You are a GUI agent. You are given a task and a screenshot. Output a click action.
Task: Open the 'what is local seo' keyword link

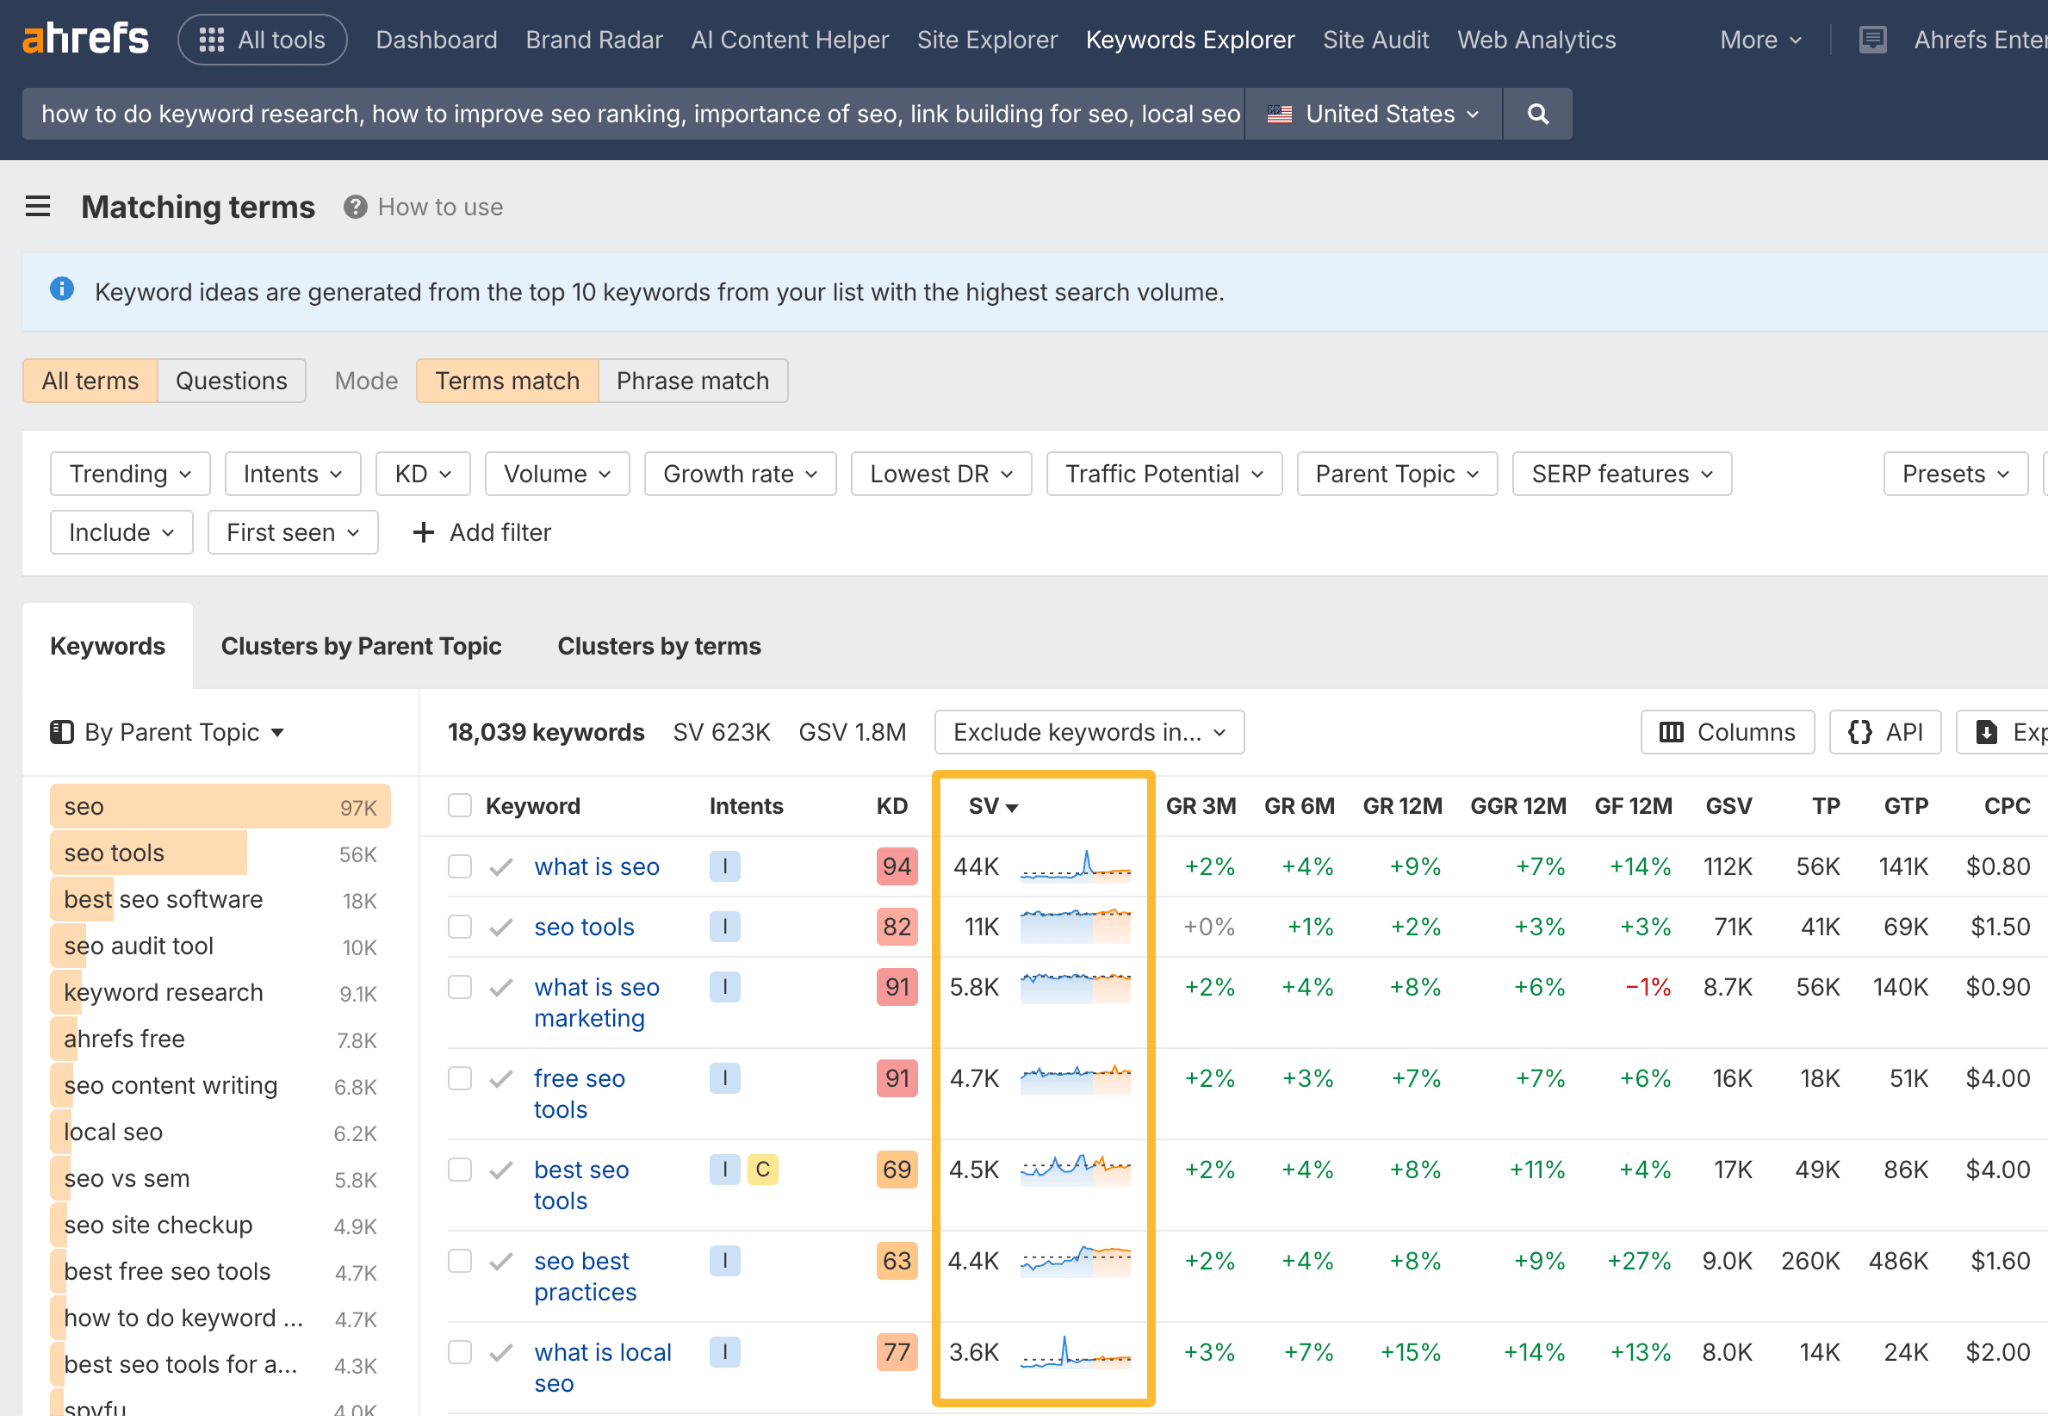click(x=602, y=1352)
